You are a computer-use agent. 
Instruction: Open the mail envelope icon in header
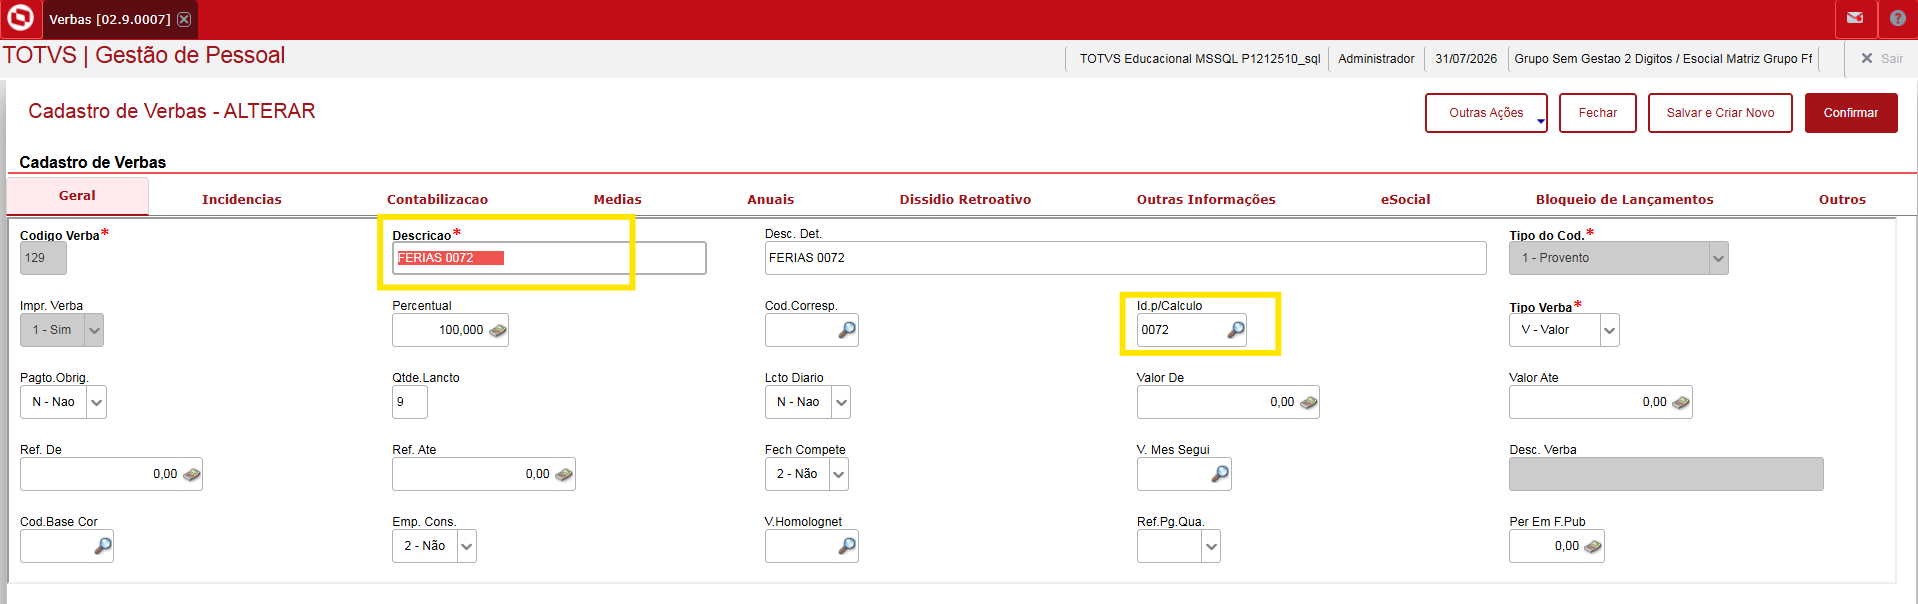point(1855,18)
